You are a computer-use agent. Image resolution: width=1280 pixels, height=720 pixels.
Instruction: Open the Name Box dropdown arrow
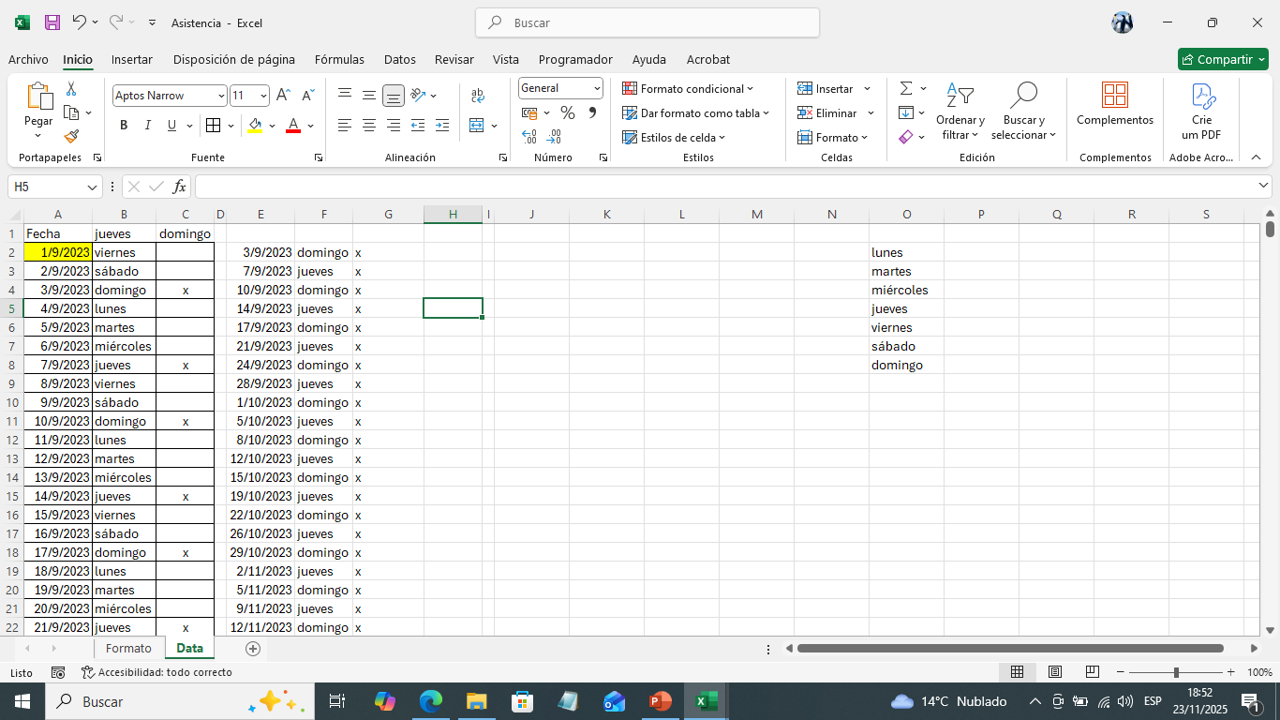(x=92, y=187)
